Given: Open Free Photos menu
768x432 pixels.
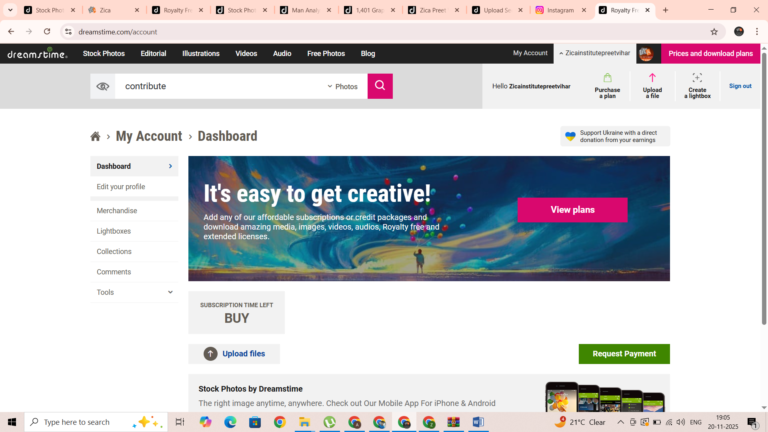Looking at the screenshot, I should click(x=326, y=53).
